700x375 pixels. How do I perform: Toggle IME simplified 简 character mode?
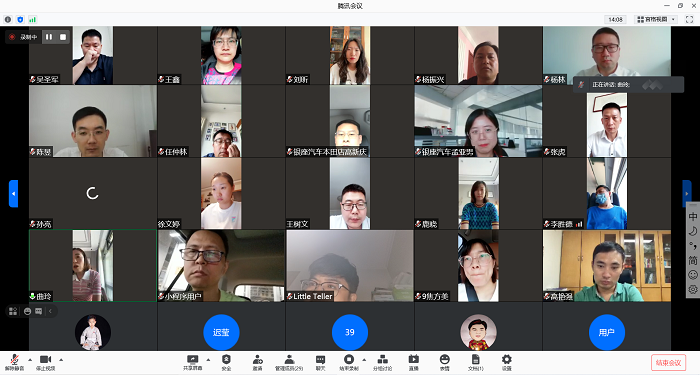[x=693, y=260]
